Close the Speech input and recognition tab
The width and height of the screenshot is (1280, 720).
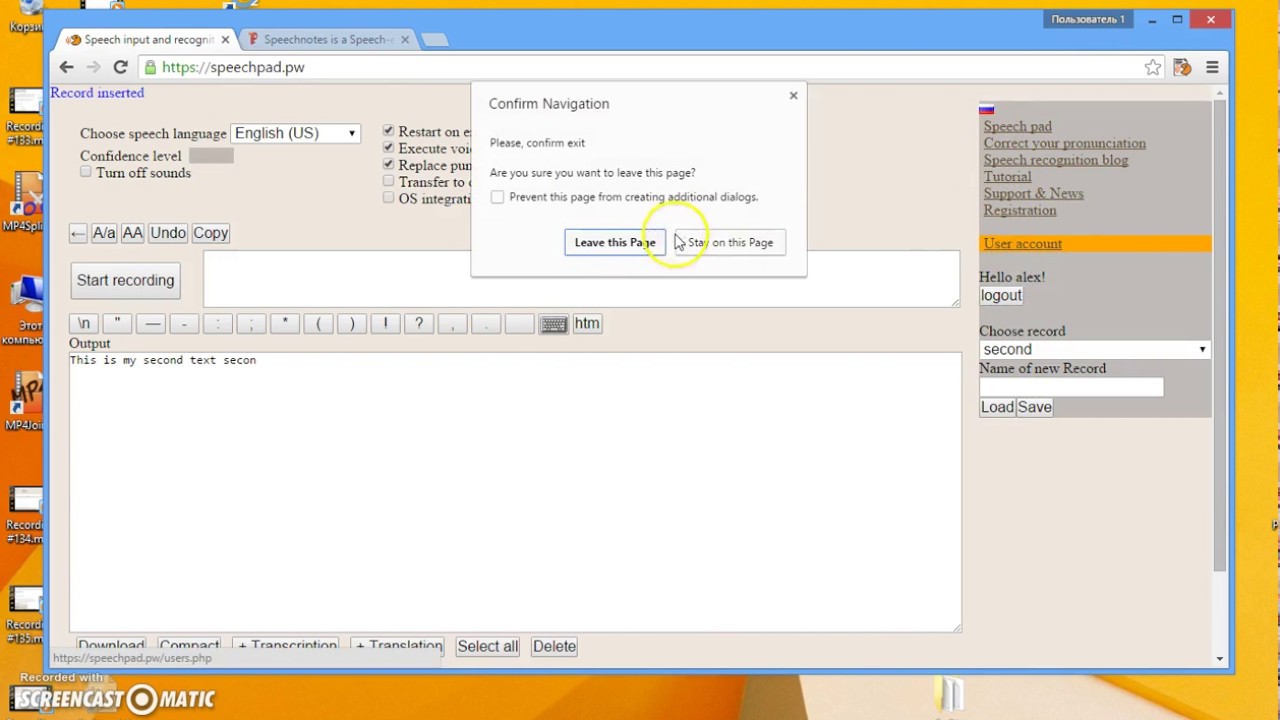pos(225,40)
